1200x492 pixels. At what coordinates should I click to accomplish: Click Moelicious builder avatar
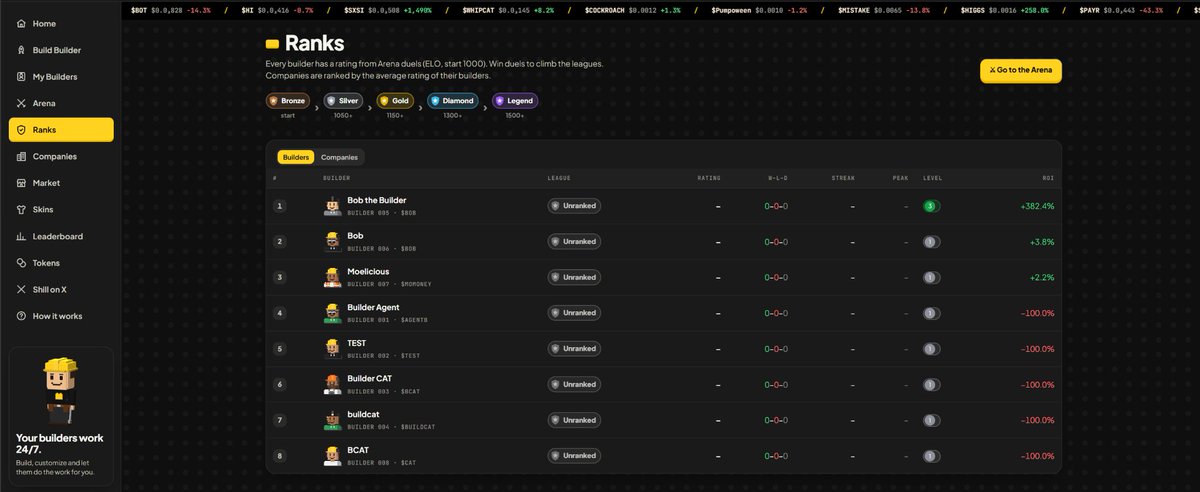click(x=333, y=277)
